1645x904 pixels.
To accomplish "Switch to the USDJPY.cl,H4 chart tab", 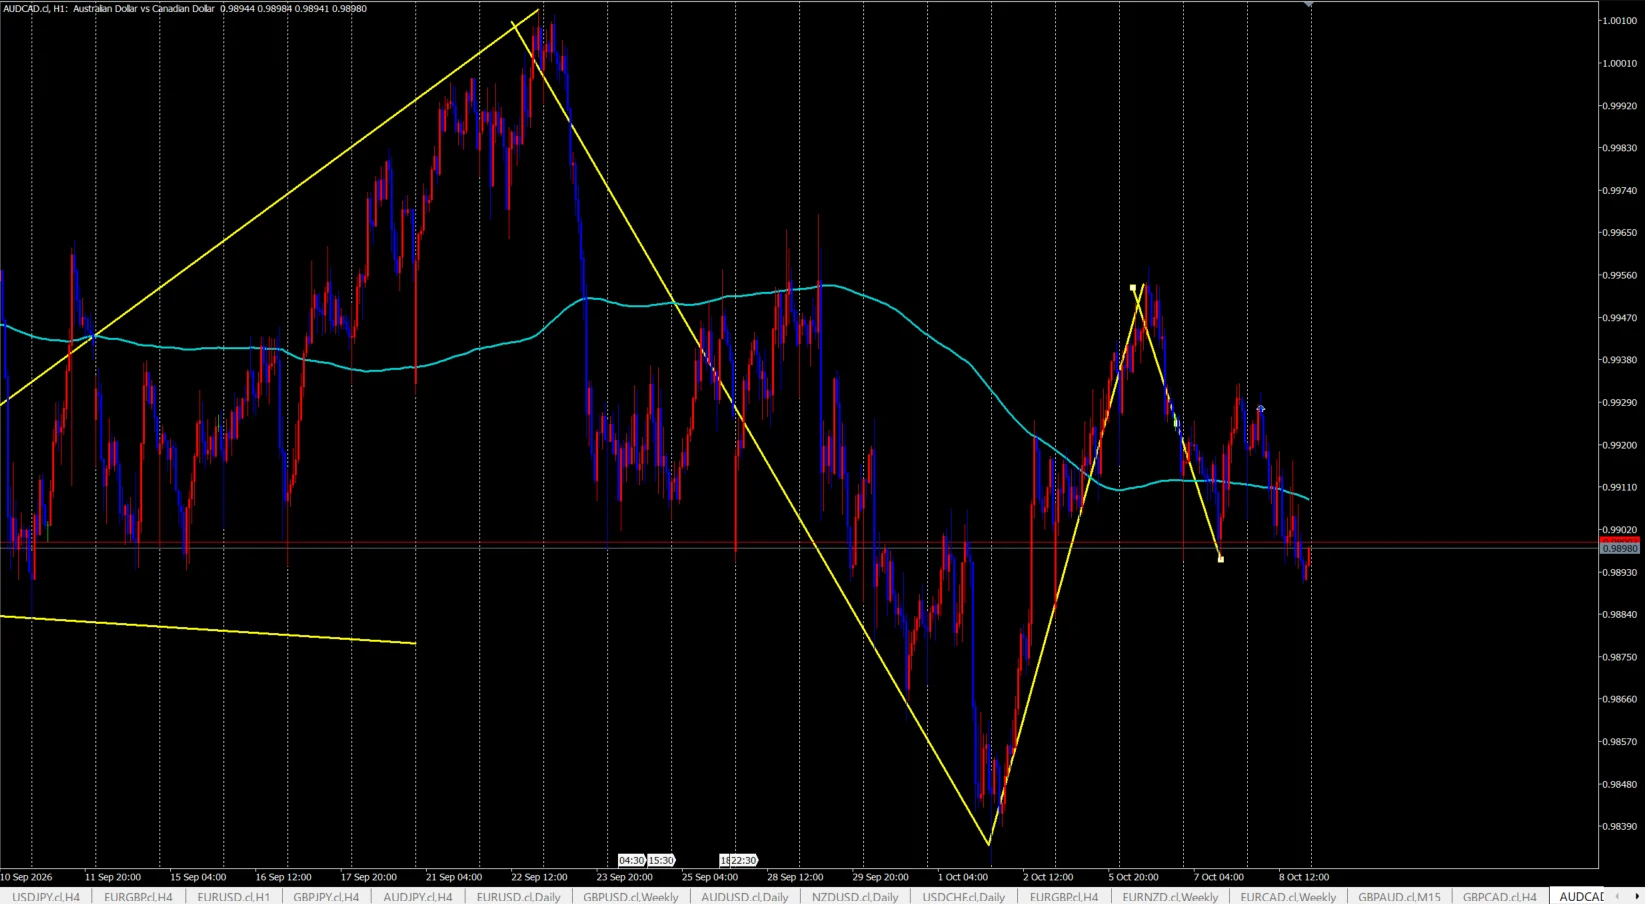I will (x=46, y=897).
